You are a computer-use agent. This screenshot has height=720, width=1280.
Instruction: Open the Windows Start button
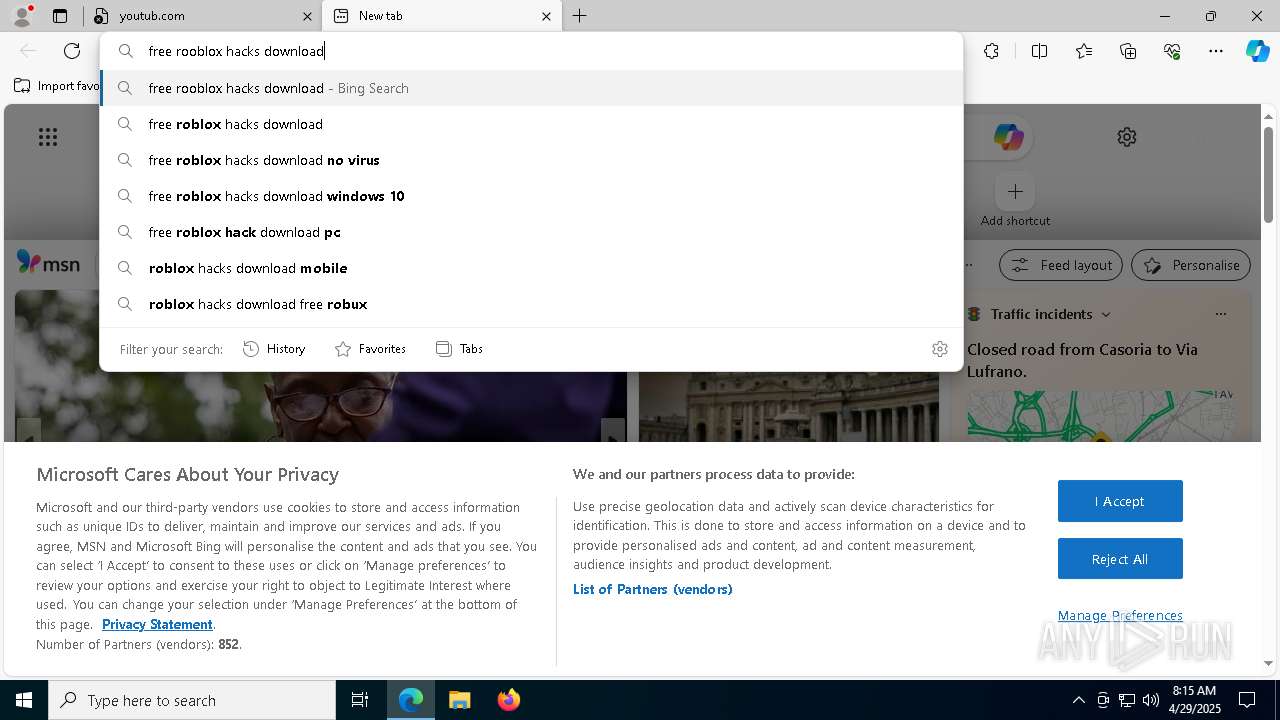(x=24, y=700)
